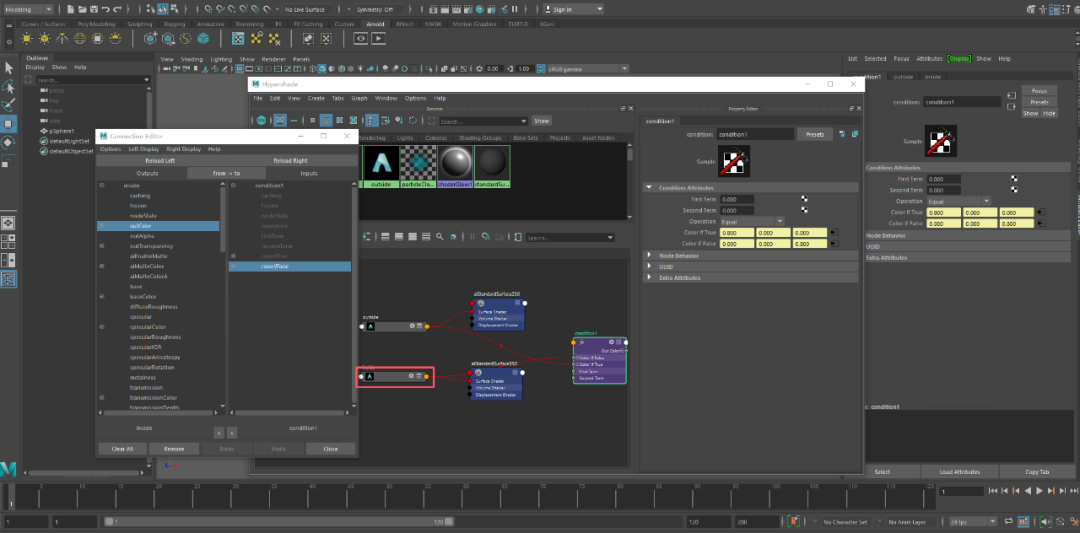This screenshot has height=533, width=1080.
Task: Activate the Move tool in toolbox
Action: tap(8, 124)
